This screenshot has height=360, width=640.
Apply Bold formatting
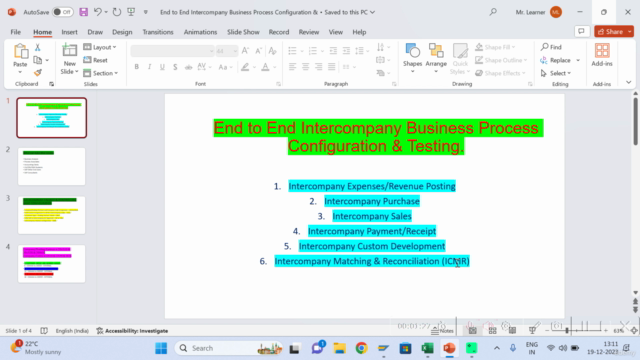(x=136, y=67)
